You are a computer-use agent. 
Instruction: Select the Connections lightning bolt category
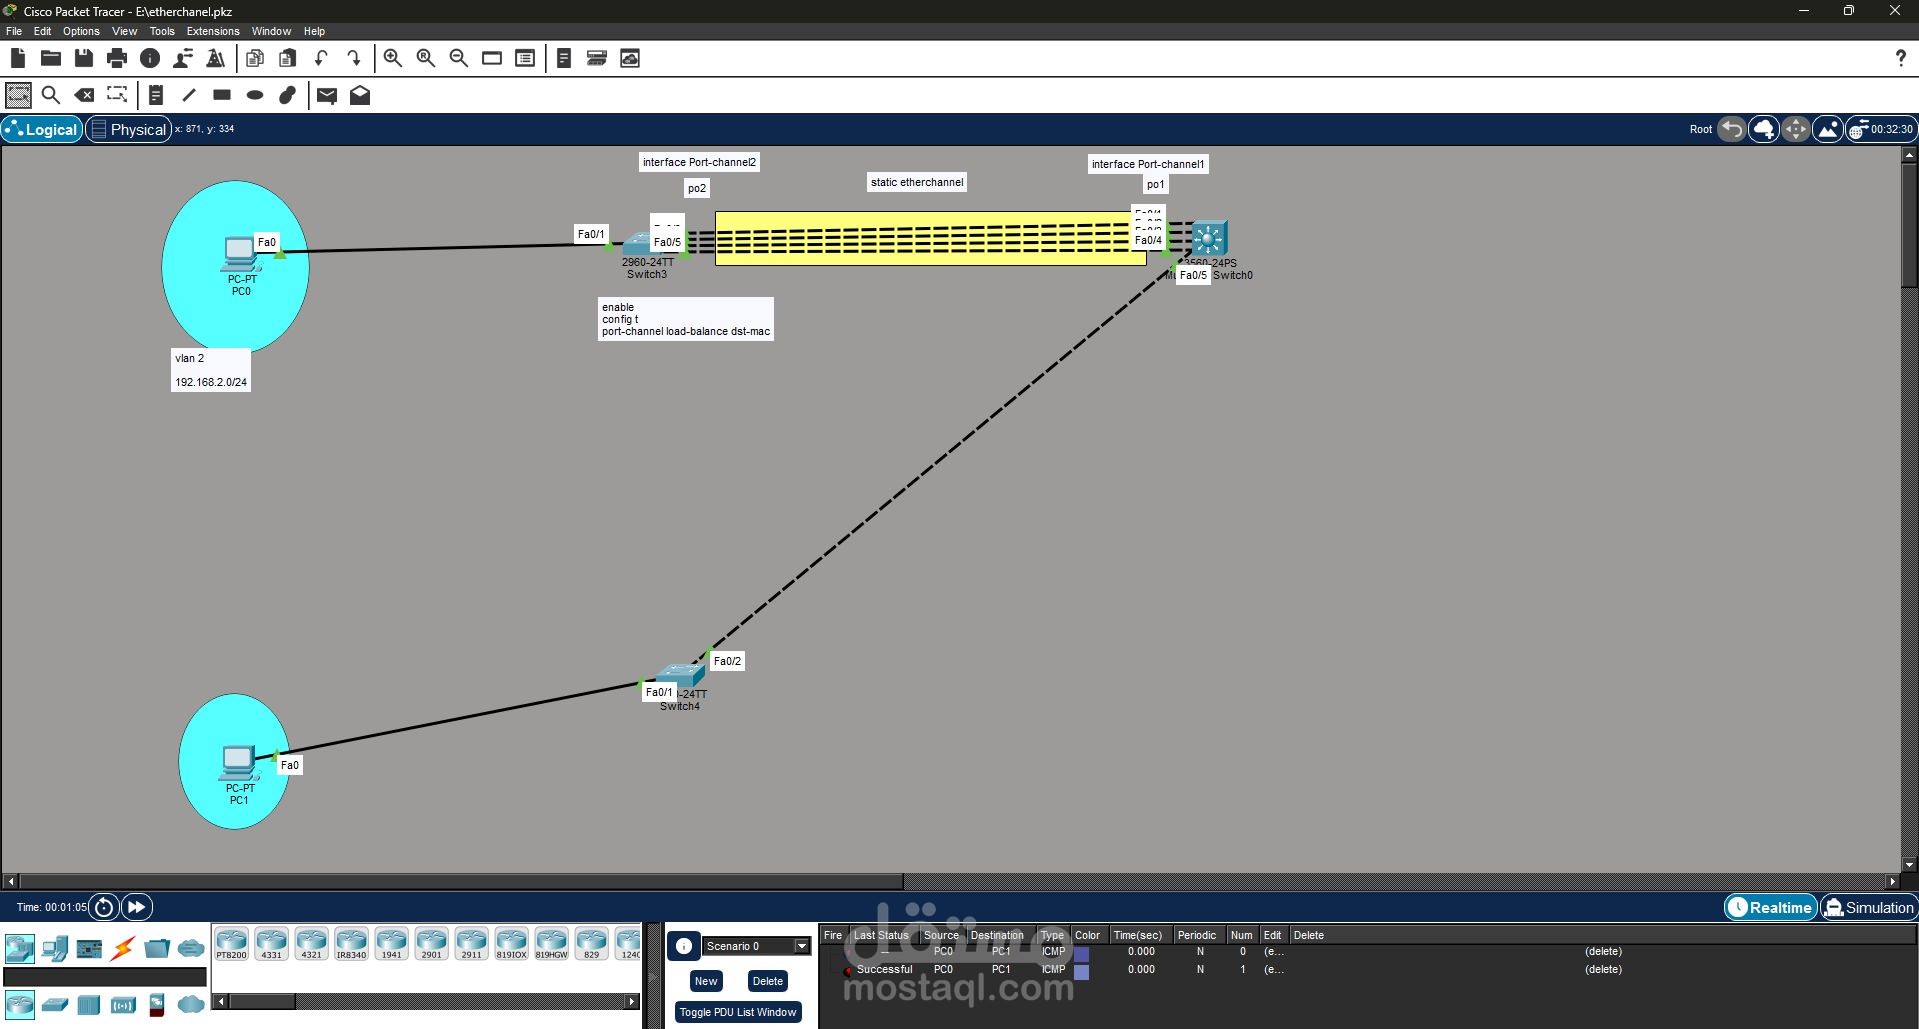click(123, 948)
